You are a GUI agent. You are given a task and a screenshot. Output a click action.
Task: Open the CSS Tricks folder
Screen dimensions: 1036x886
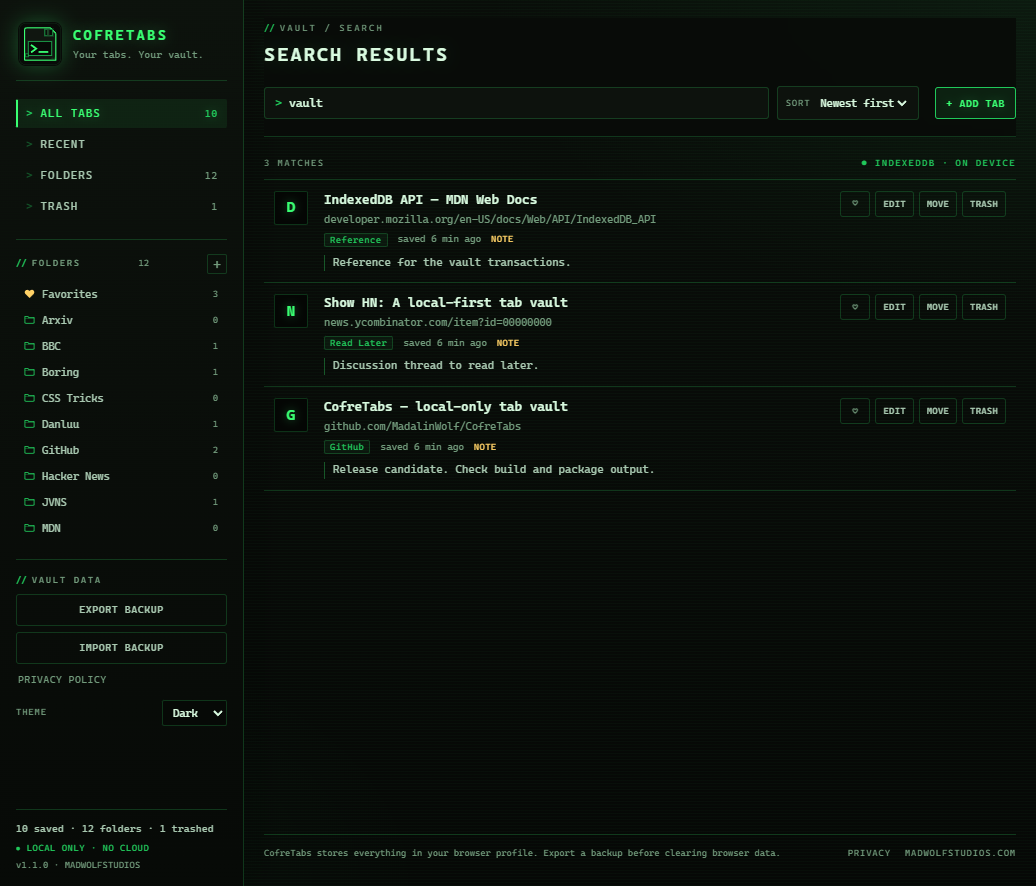click(121, 398)
